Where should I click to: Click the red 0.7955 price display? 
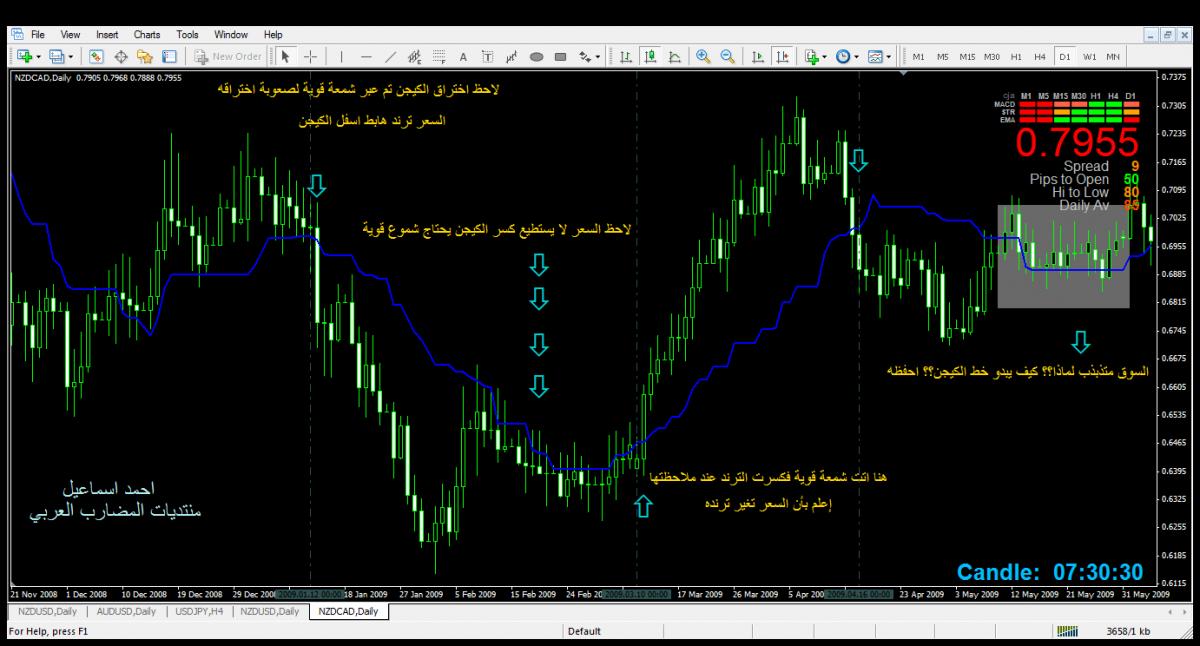(1077, 141)
